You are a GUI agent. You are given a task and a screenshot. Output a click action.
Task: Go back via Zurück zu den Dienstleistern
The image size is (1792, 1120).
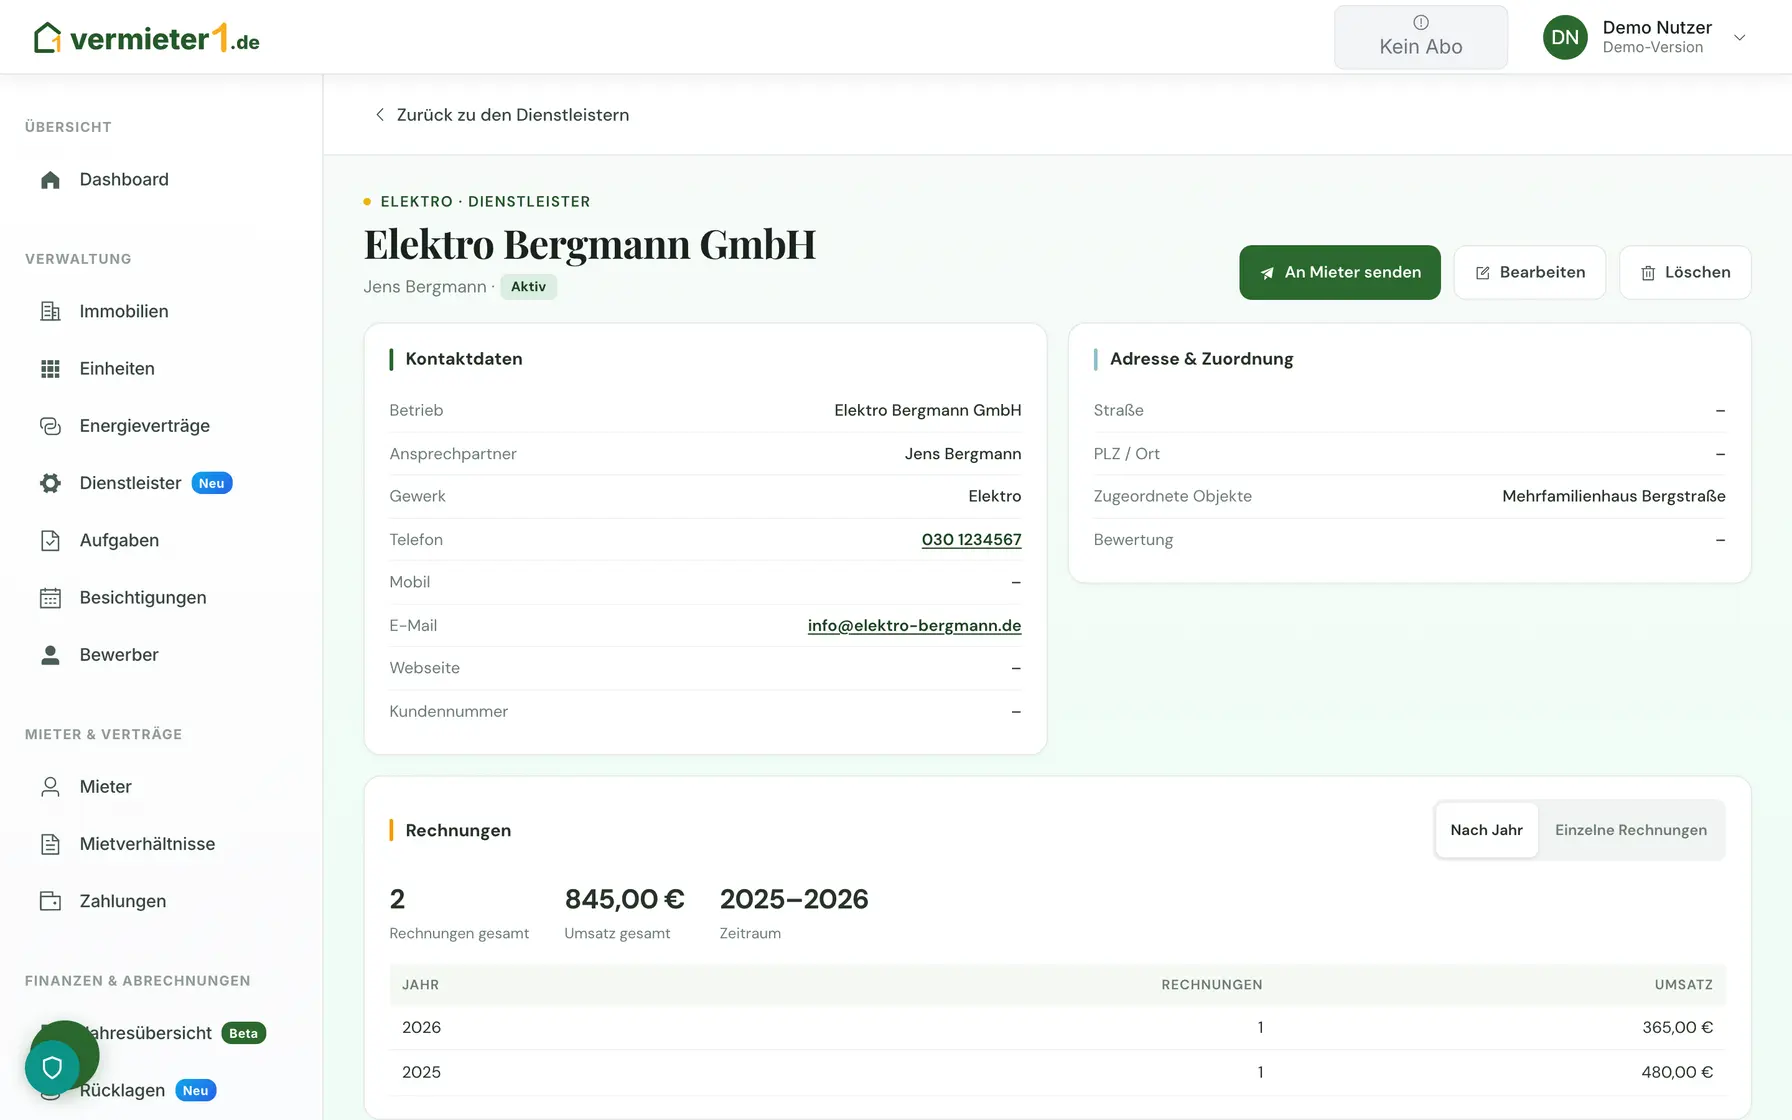coord(502,115)
